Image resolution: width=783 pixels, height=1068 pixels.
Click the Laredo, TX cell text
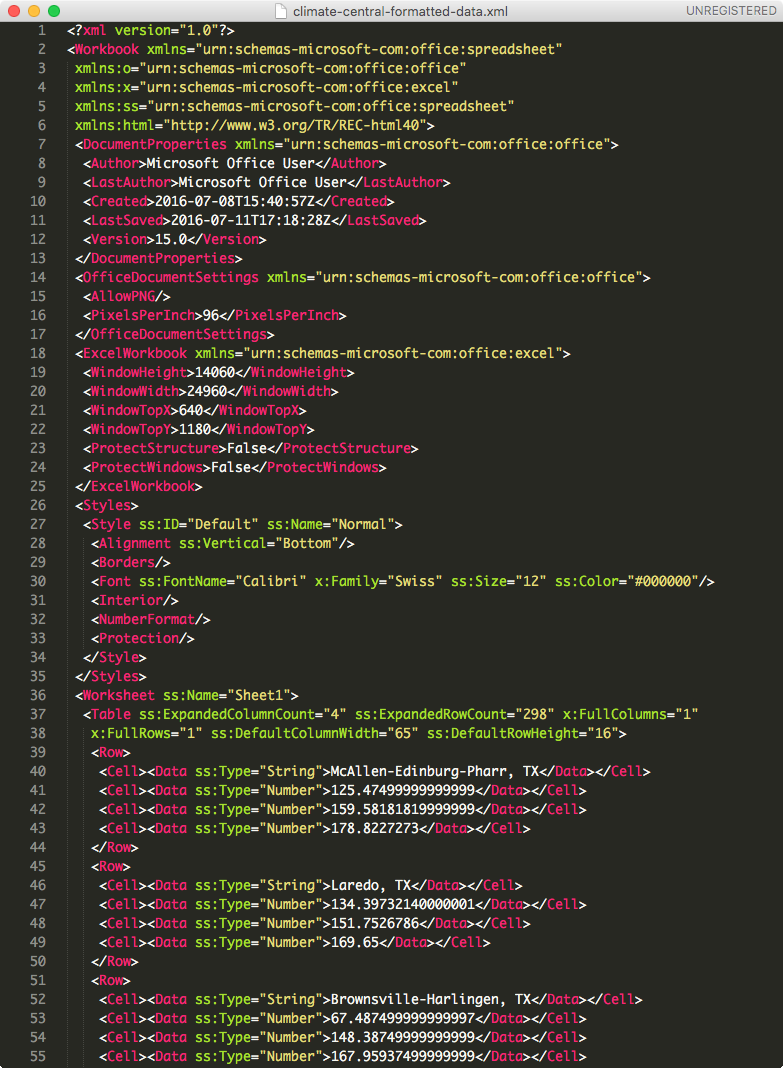point(370,885)
